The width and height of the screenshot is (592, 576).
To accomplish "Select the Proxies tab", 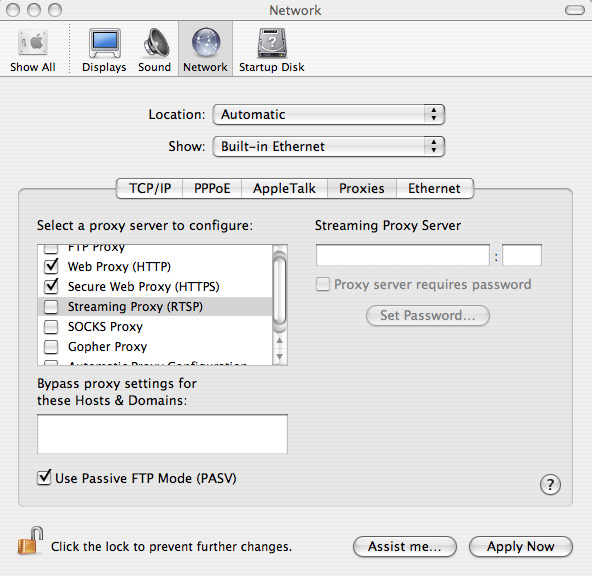I will (x=362, y=188).
